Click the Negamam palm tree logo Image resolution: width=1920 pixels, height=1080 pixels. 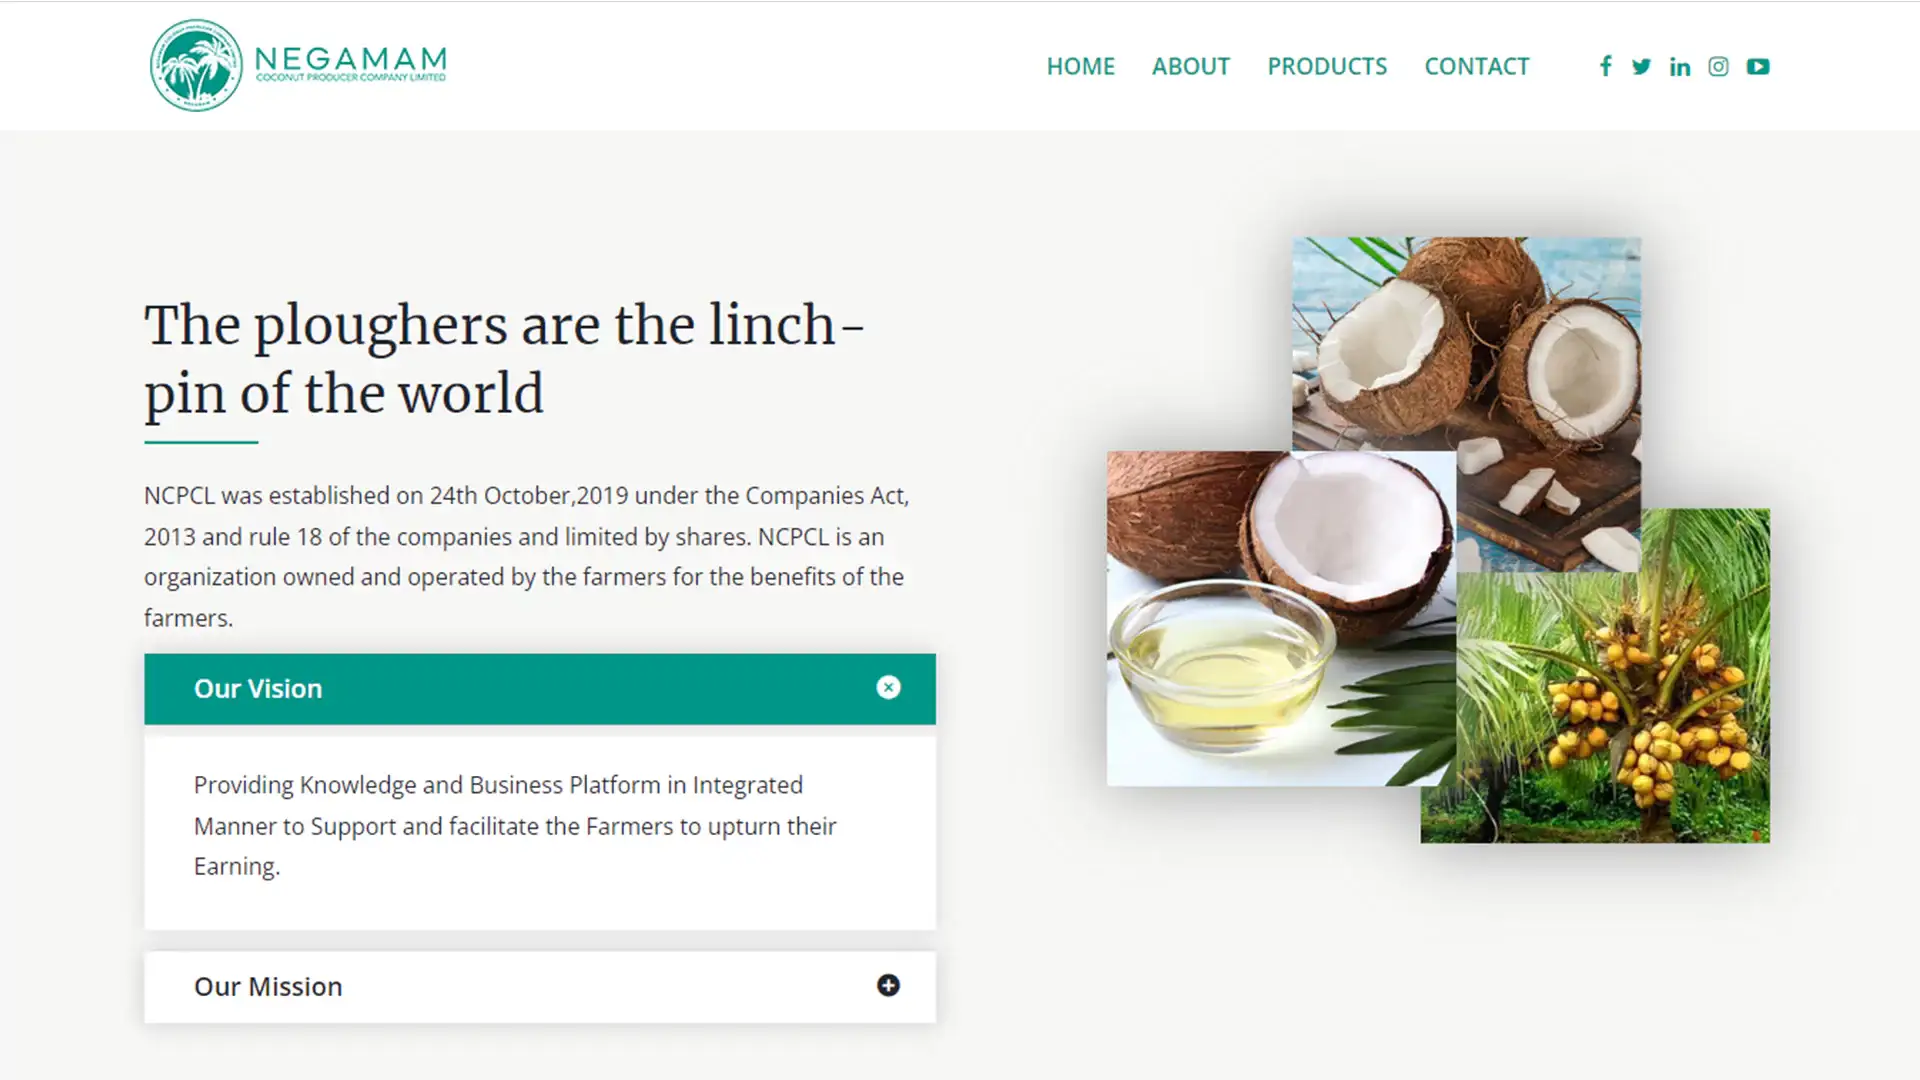pos(196,65)
